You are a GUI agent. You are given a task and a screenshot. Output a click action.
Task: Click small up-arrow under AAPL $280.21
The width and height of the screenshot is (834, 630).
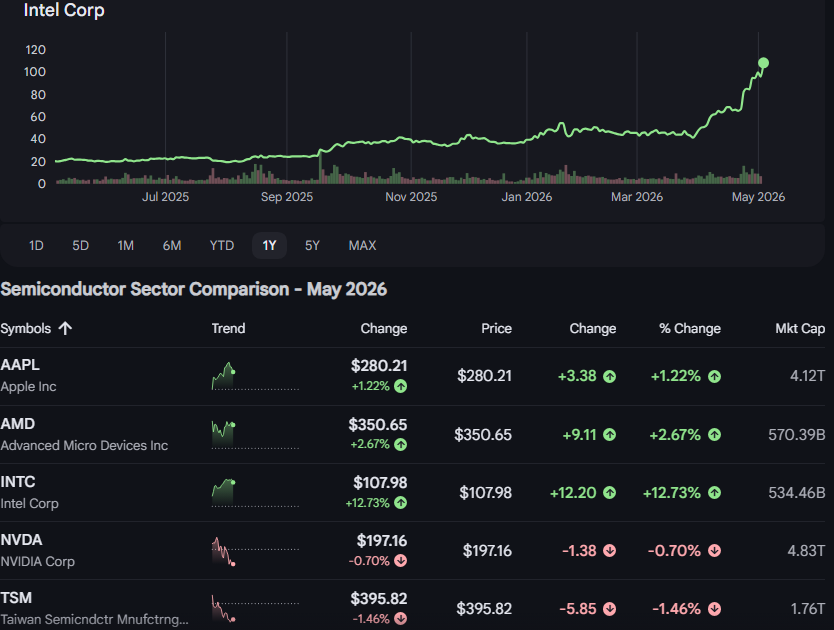[401, 386]
